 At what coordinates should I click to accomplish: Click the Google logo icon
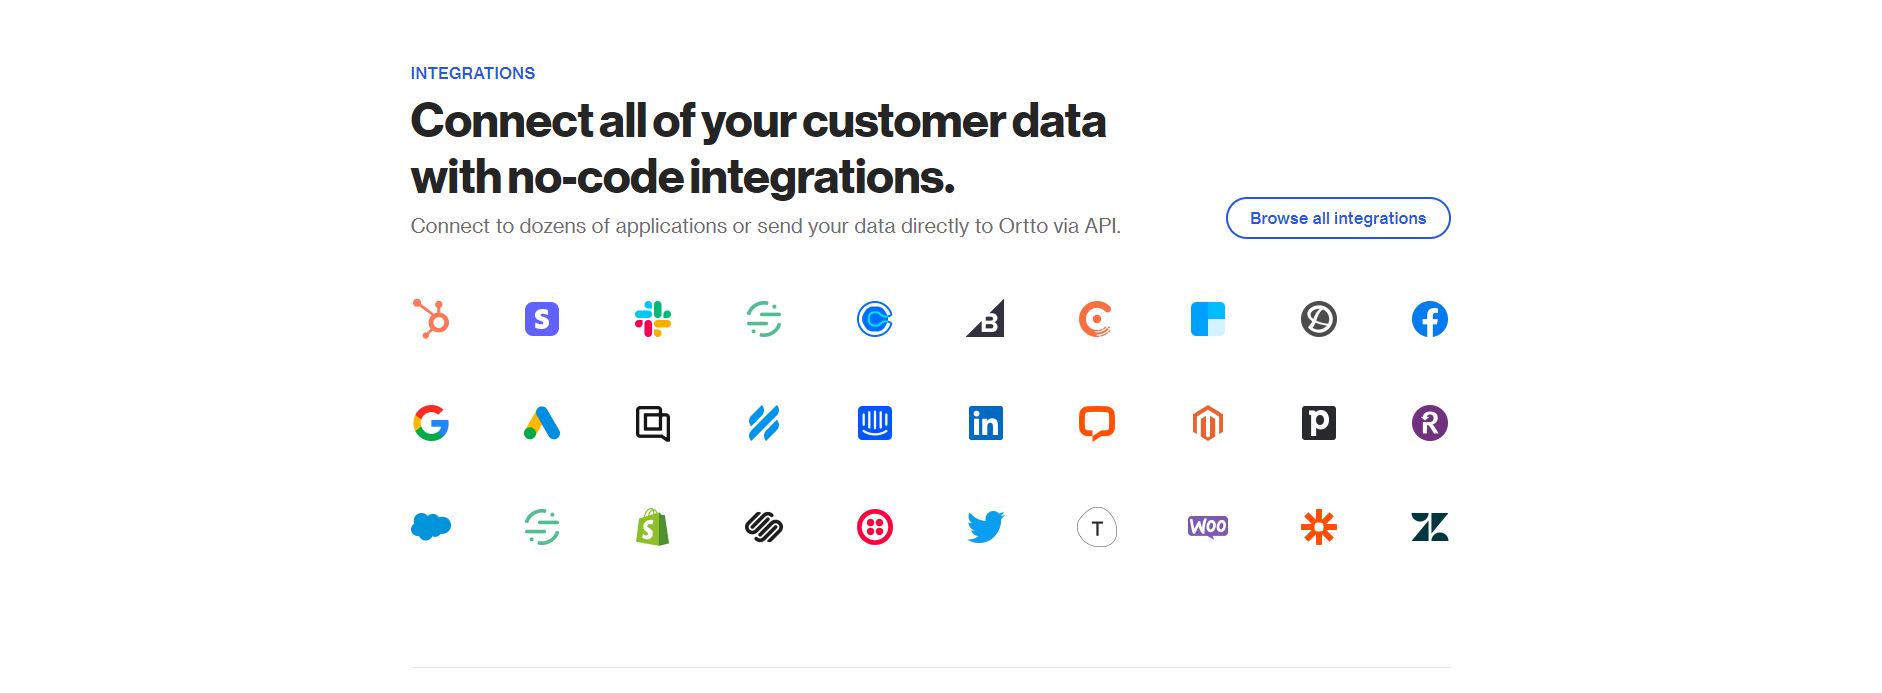(431, 423)
